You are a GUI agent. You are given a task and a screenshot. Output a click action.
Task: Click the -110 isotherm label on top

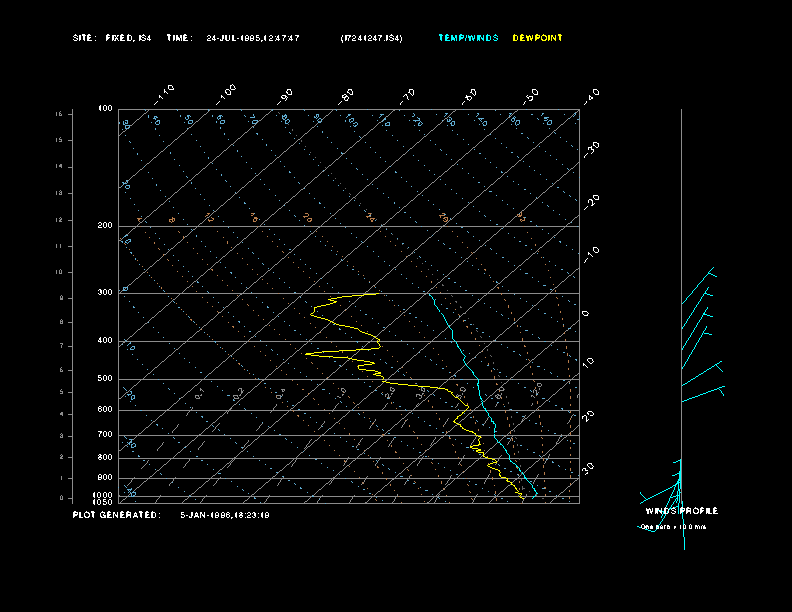(164, 95)
